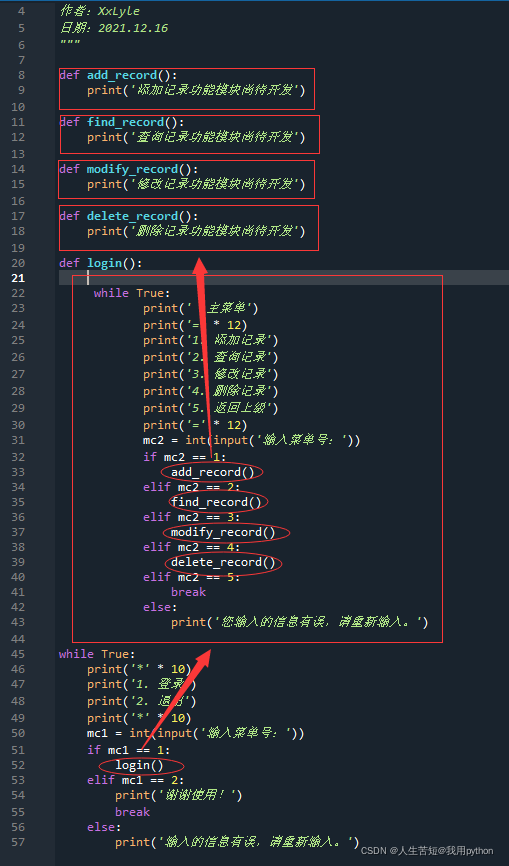This screenshot has height=866, width=509.
Task: Click the 'mc1 = int(input(...))' assignment
Action: click(195, 733)
